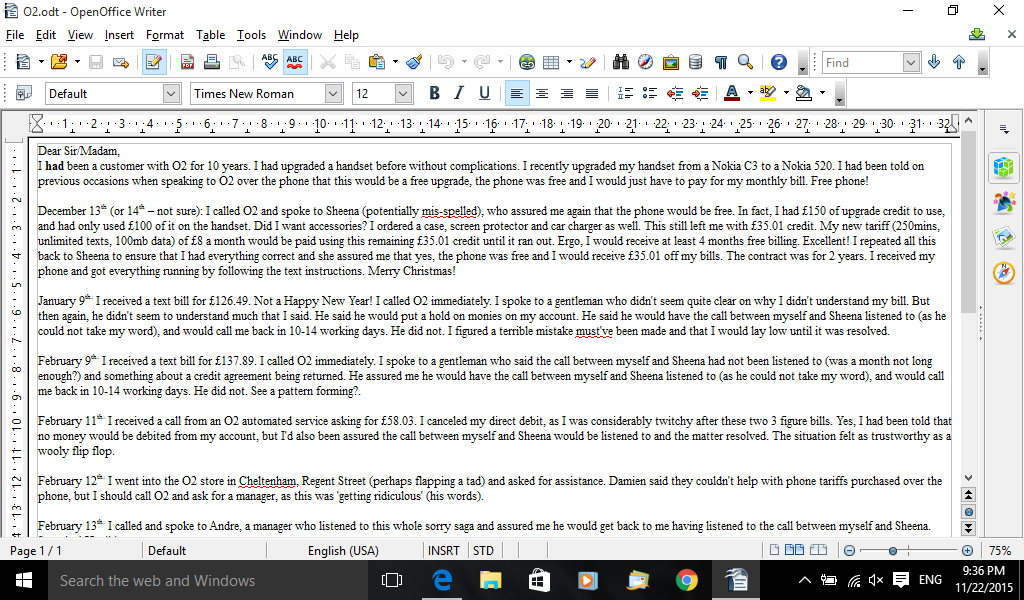The height and width of the screenshot is (600, 1024).
Task: Open the Navigator compass icon in toolbar
Action: [x=645, y=62]
